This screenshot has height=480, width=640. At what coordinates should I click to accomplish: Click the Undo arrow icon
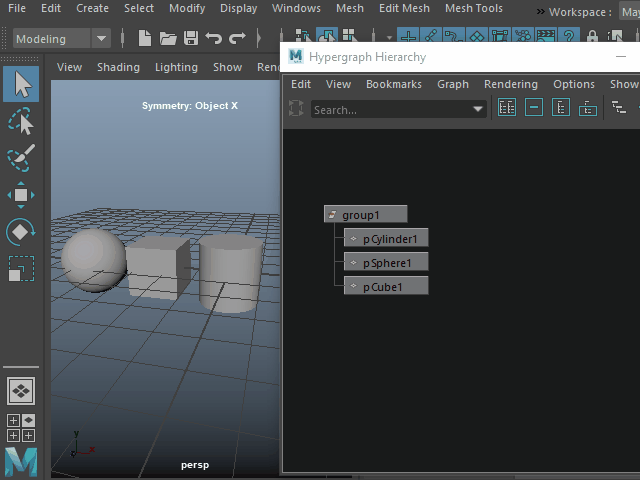coord(213,39)
